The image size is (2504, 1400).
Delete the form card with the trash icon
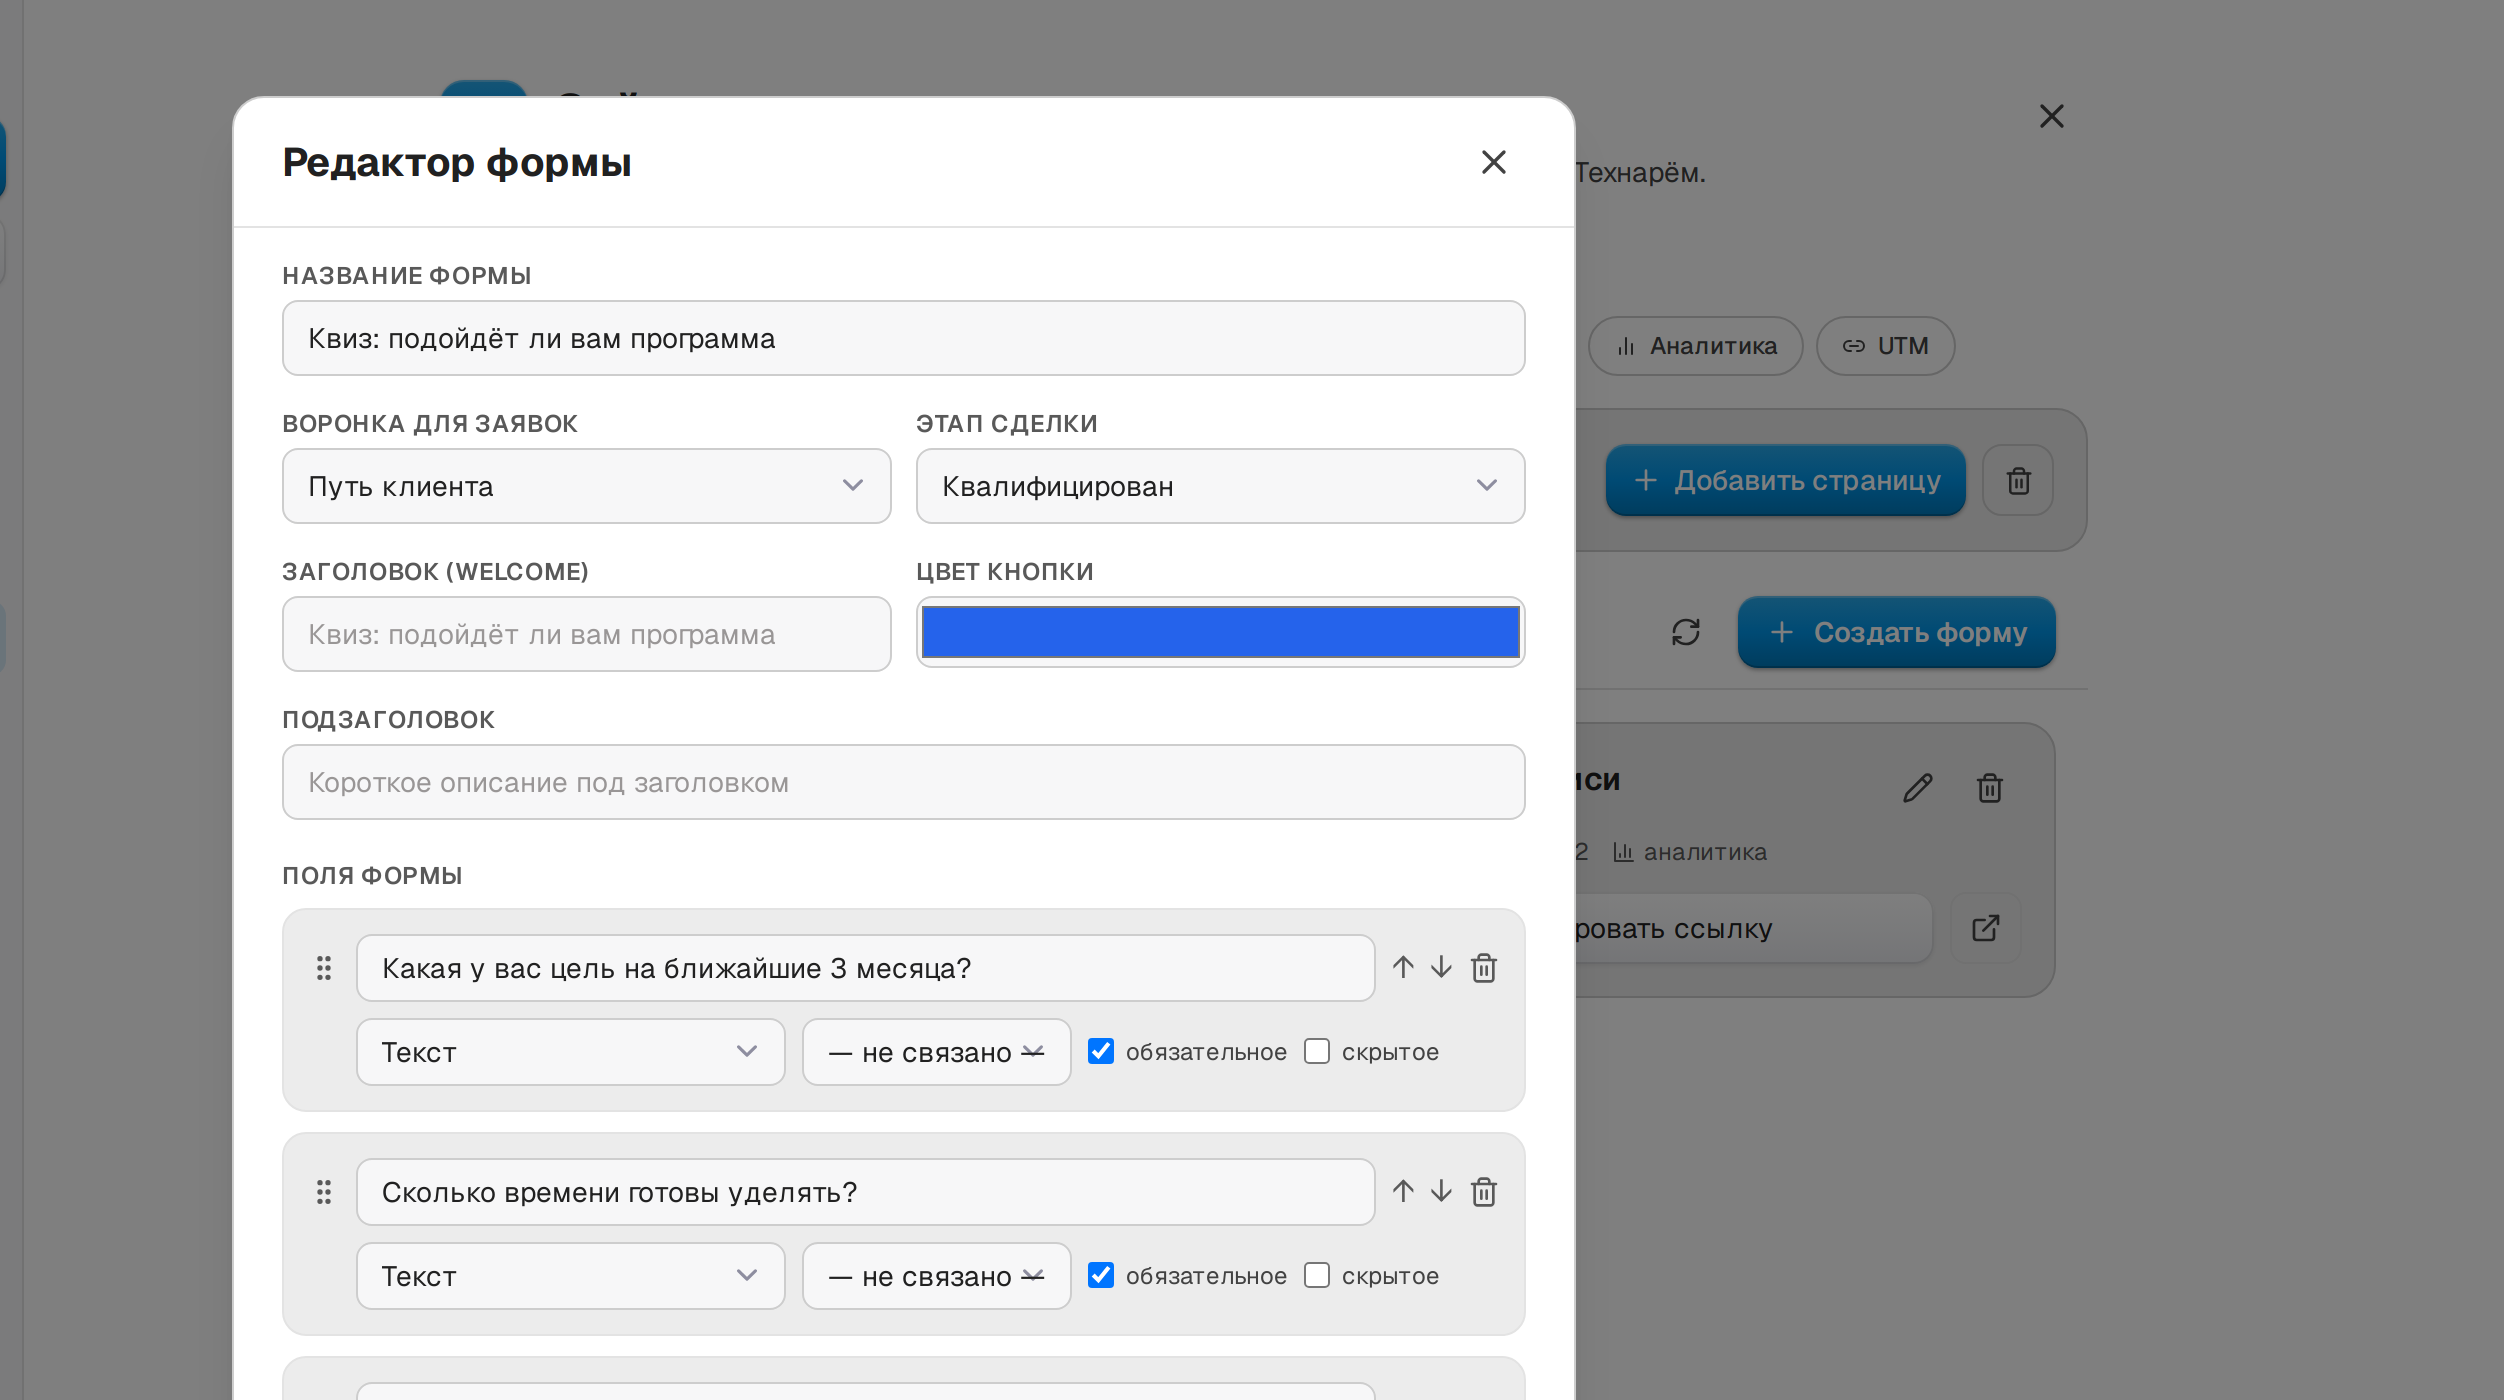(1990, 788)
